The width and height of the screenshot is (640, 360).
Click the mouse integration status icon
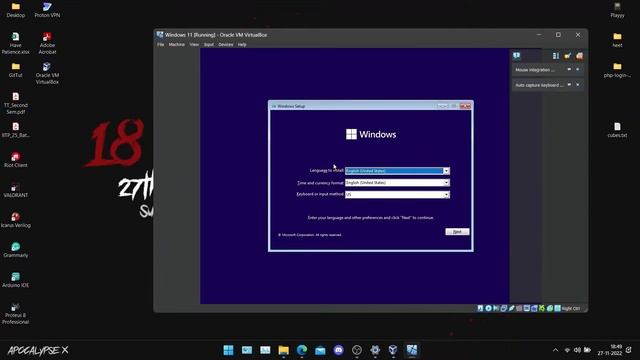(550, 308)
